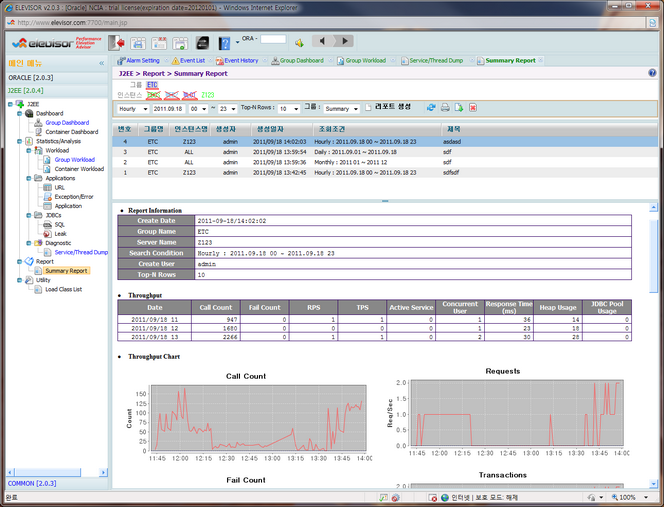The image size is (664, 507).
Task: Collapse the J2EE root tree node
Action: (10, 104)
